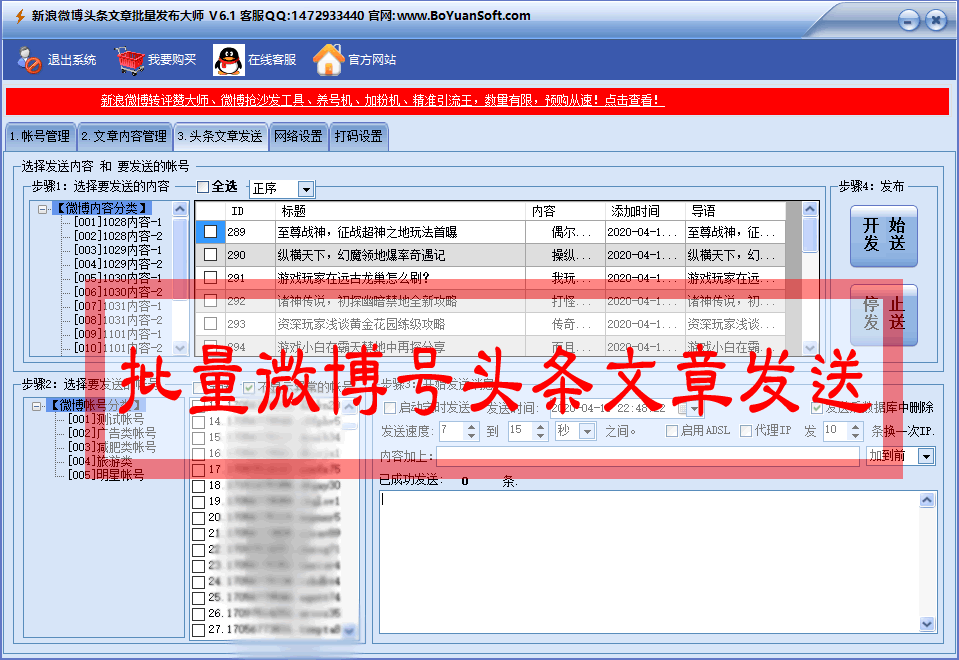Click the shopping cart purchase icon
The width and height of the screenshot is (959, 660).
(x=130, y=60)
